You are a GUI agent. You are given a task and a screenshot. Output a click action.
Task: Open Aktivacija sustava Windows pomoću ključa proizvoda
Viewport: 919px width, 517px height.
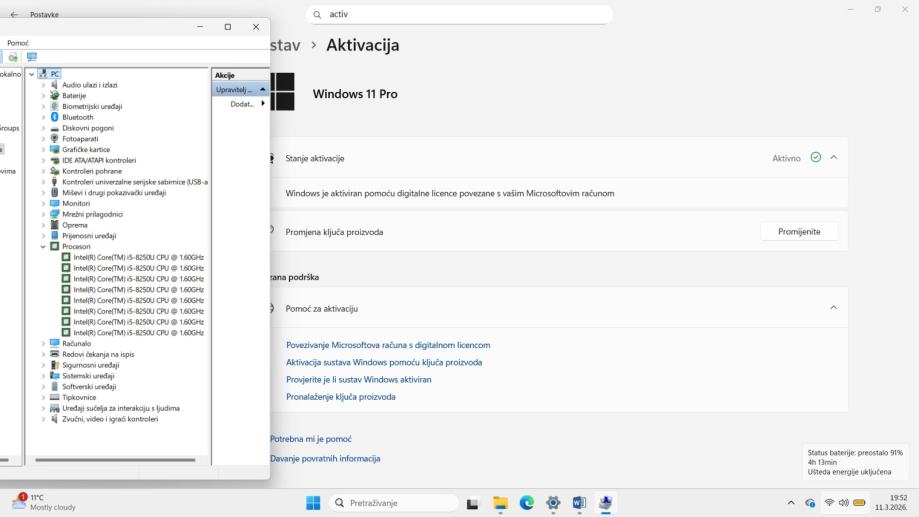tap(384, 362)
